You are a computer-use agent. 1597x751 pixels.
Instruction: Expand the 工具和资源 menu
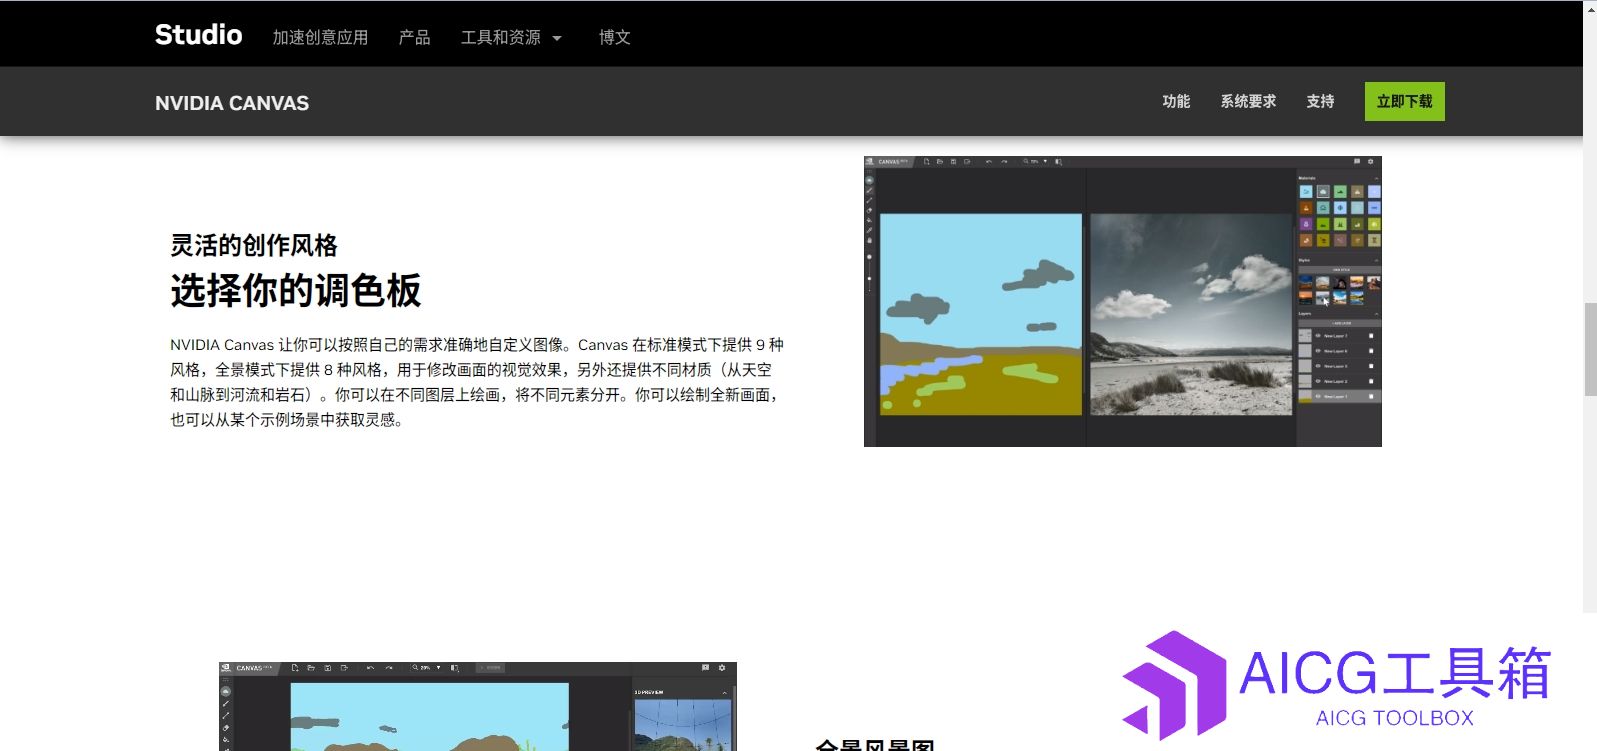[510, 37]
